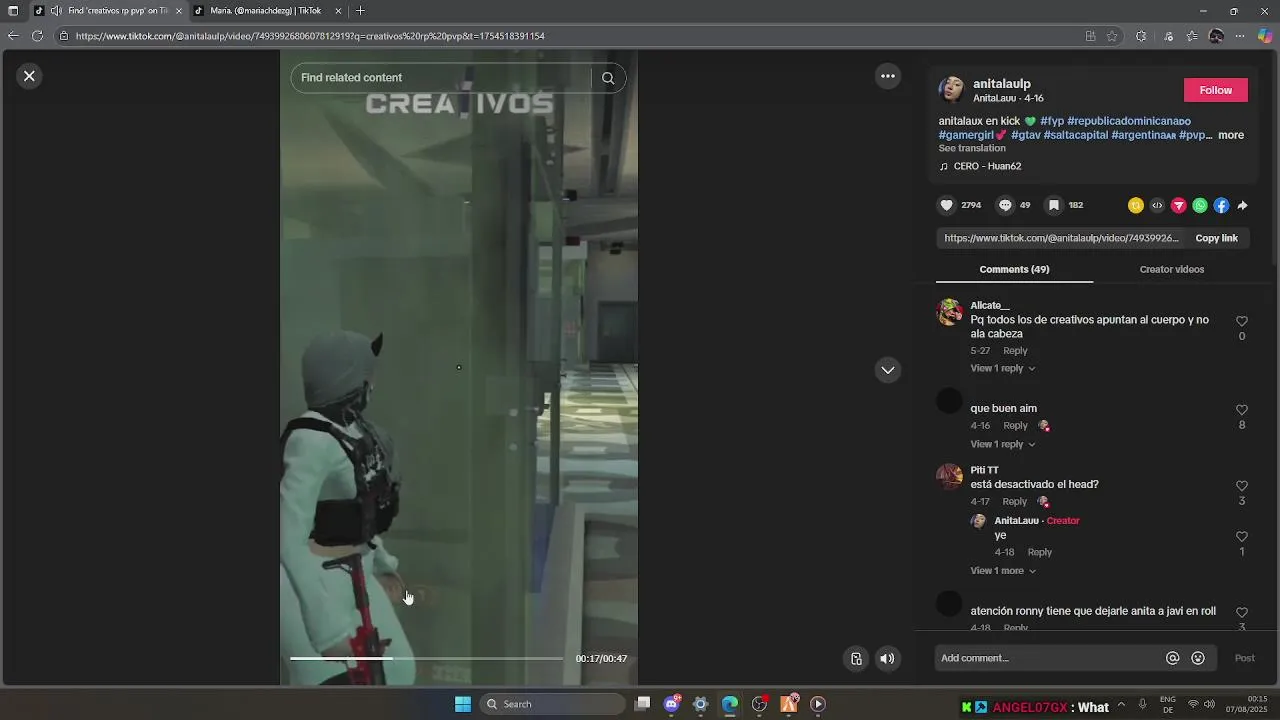Image resolution: width=1280 pixels, height=720 pixels.
Task: Click See translation under the caption
Action: pyautogui.click(x=972, y=148)
